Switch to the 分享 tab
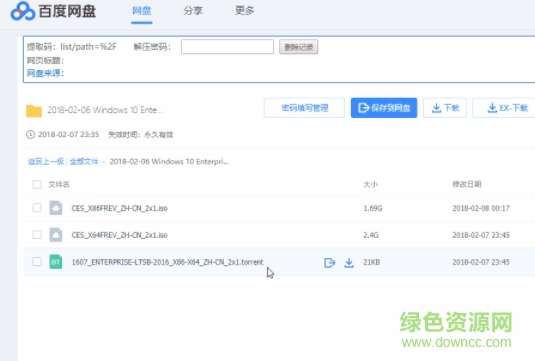This screenshot has width=535, height=361. (193, 11)
